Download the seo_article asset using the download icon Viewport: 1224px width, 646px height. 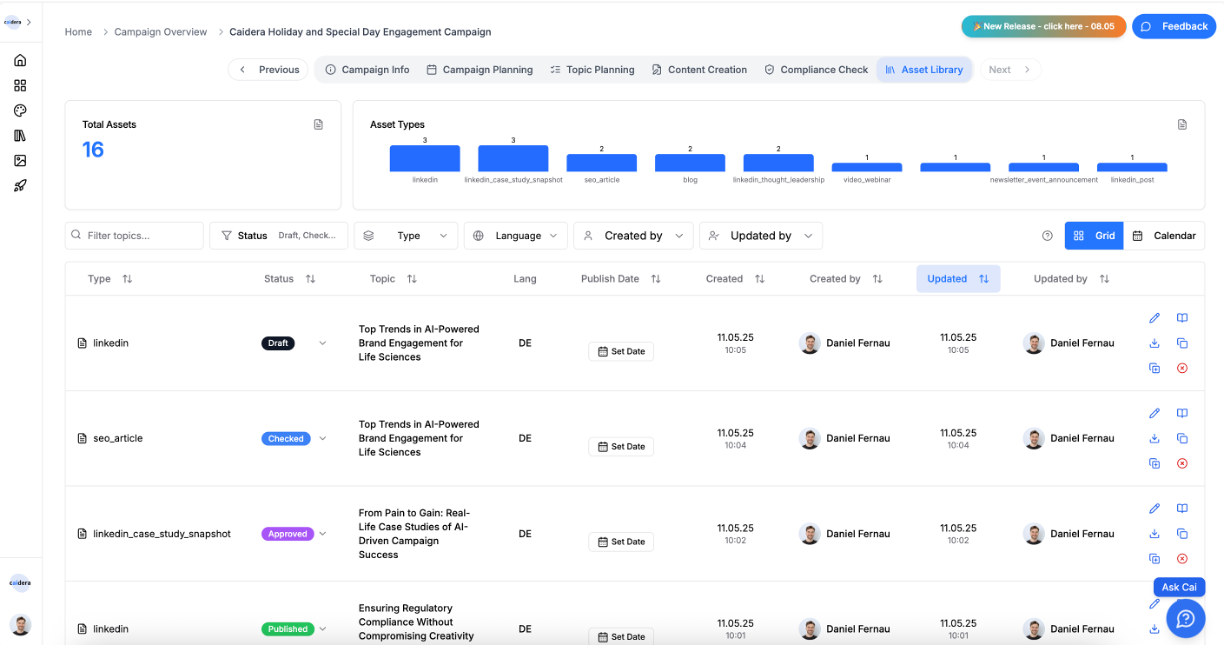click(1154, 438)
